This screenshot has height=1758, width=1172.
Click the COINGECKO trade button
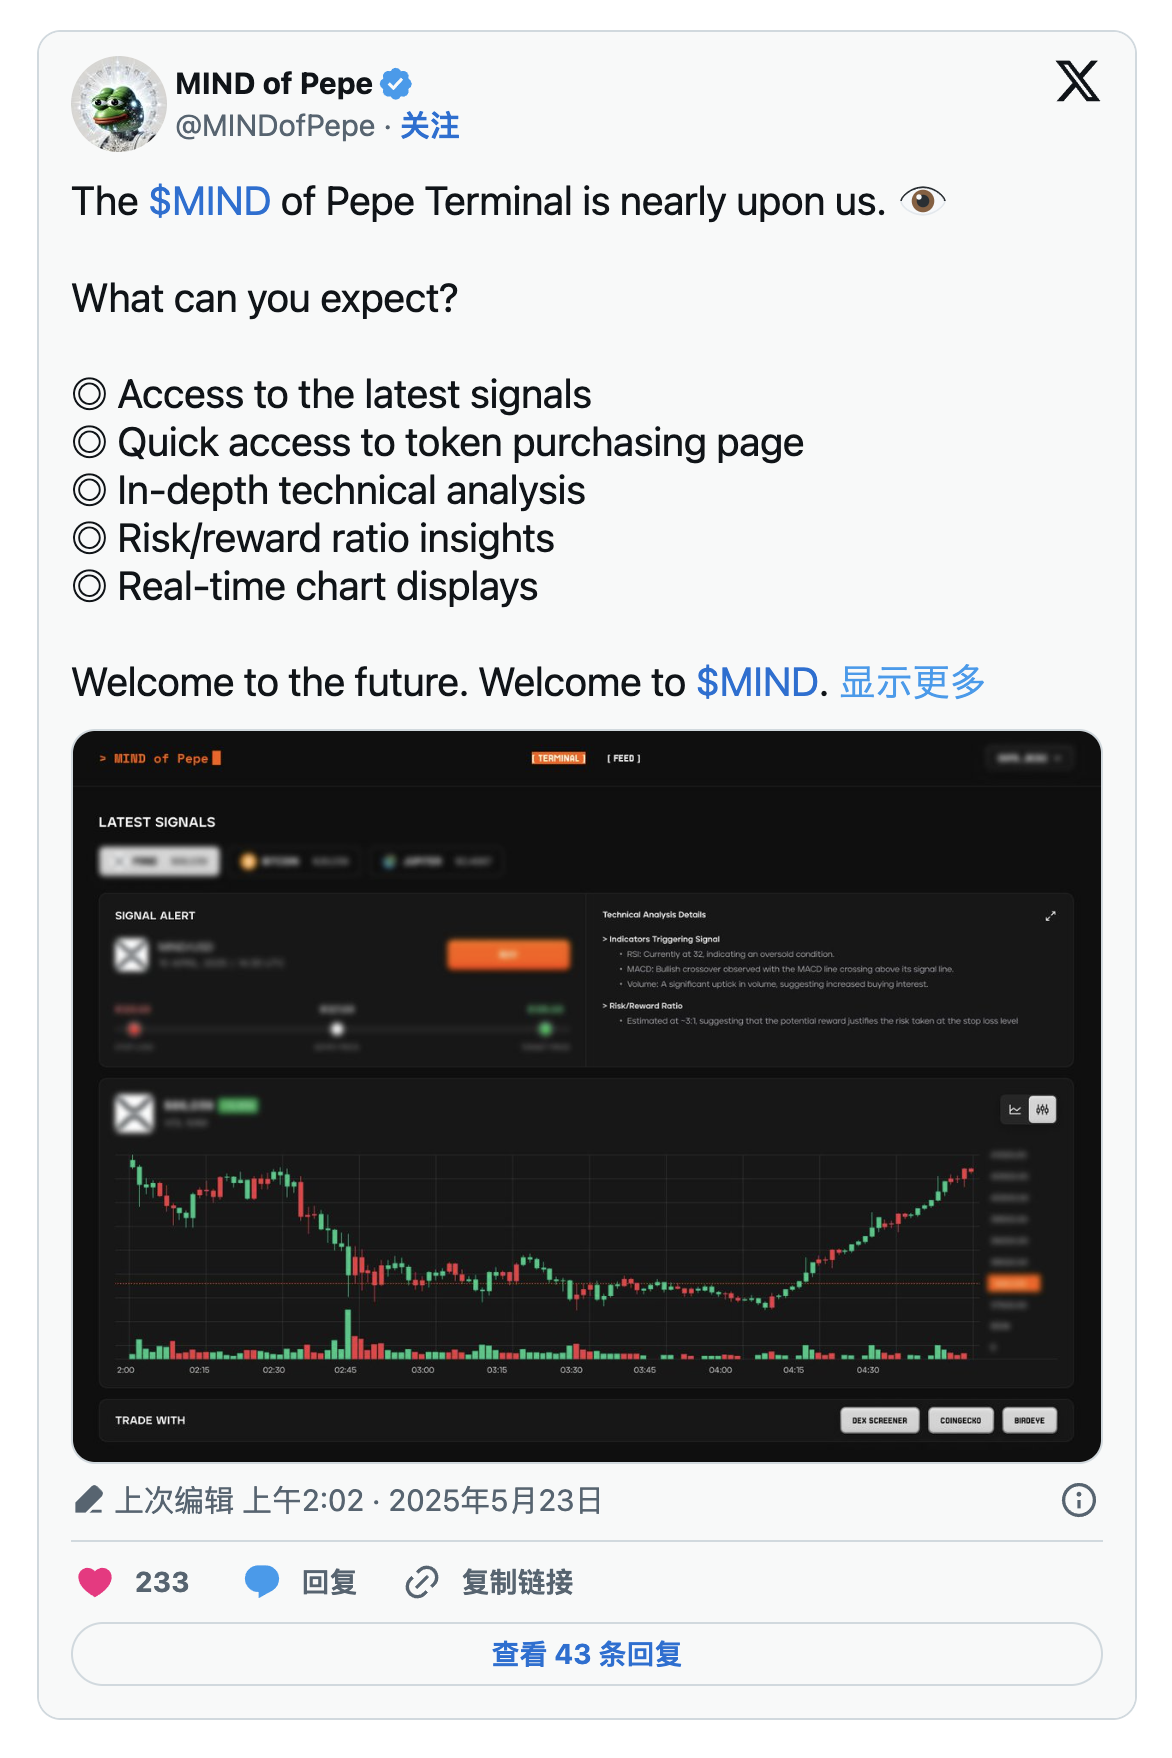pos(960,1420)
